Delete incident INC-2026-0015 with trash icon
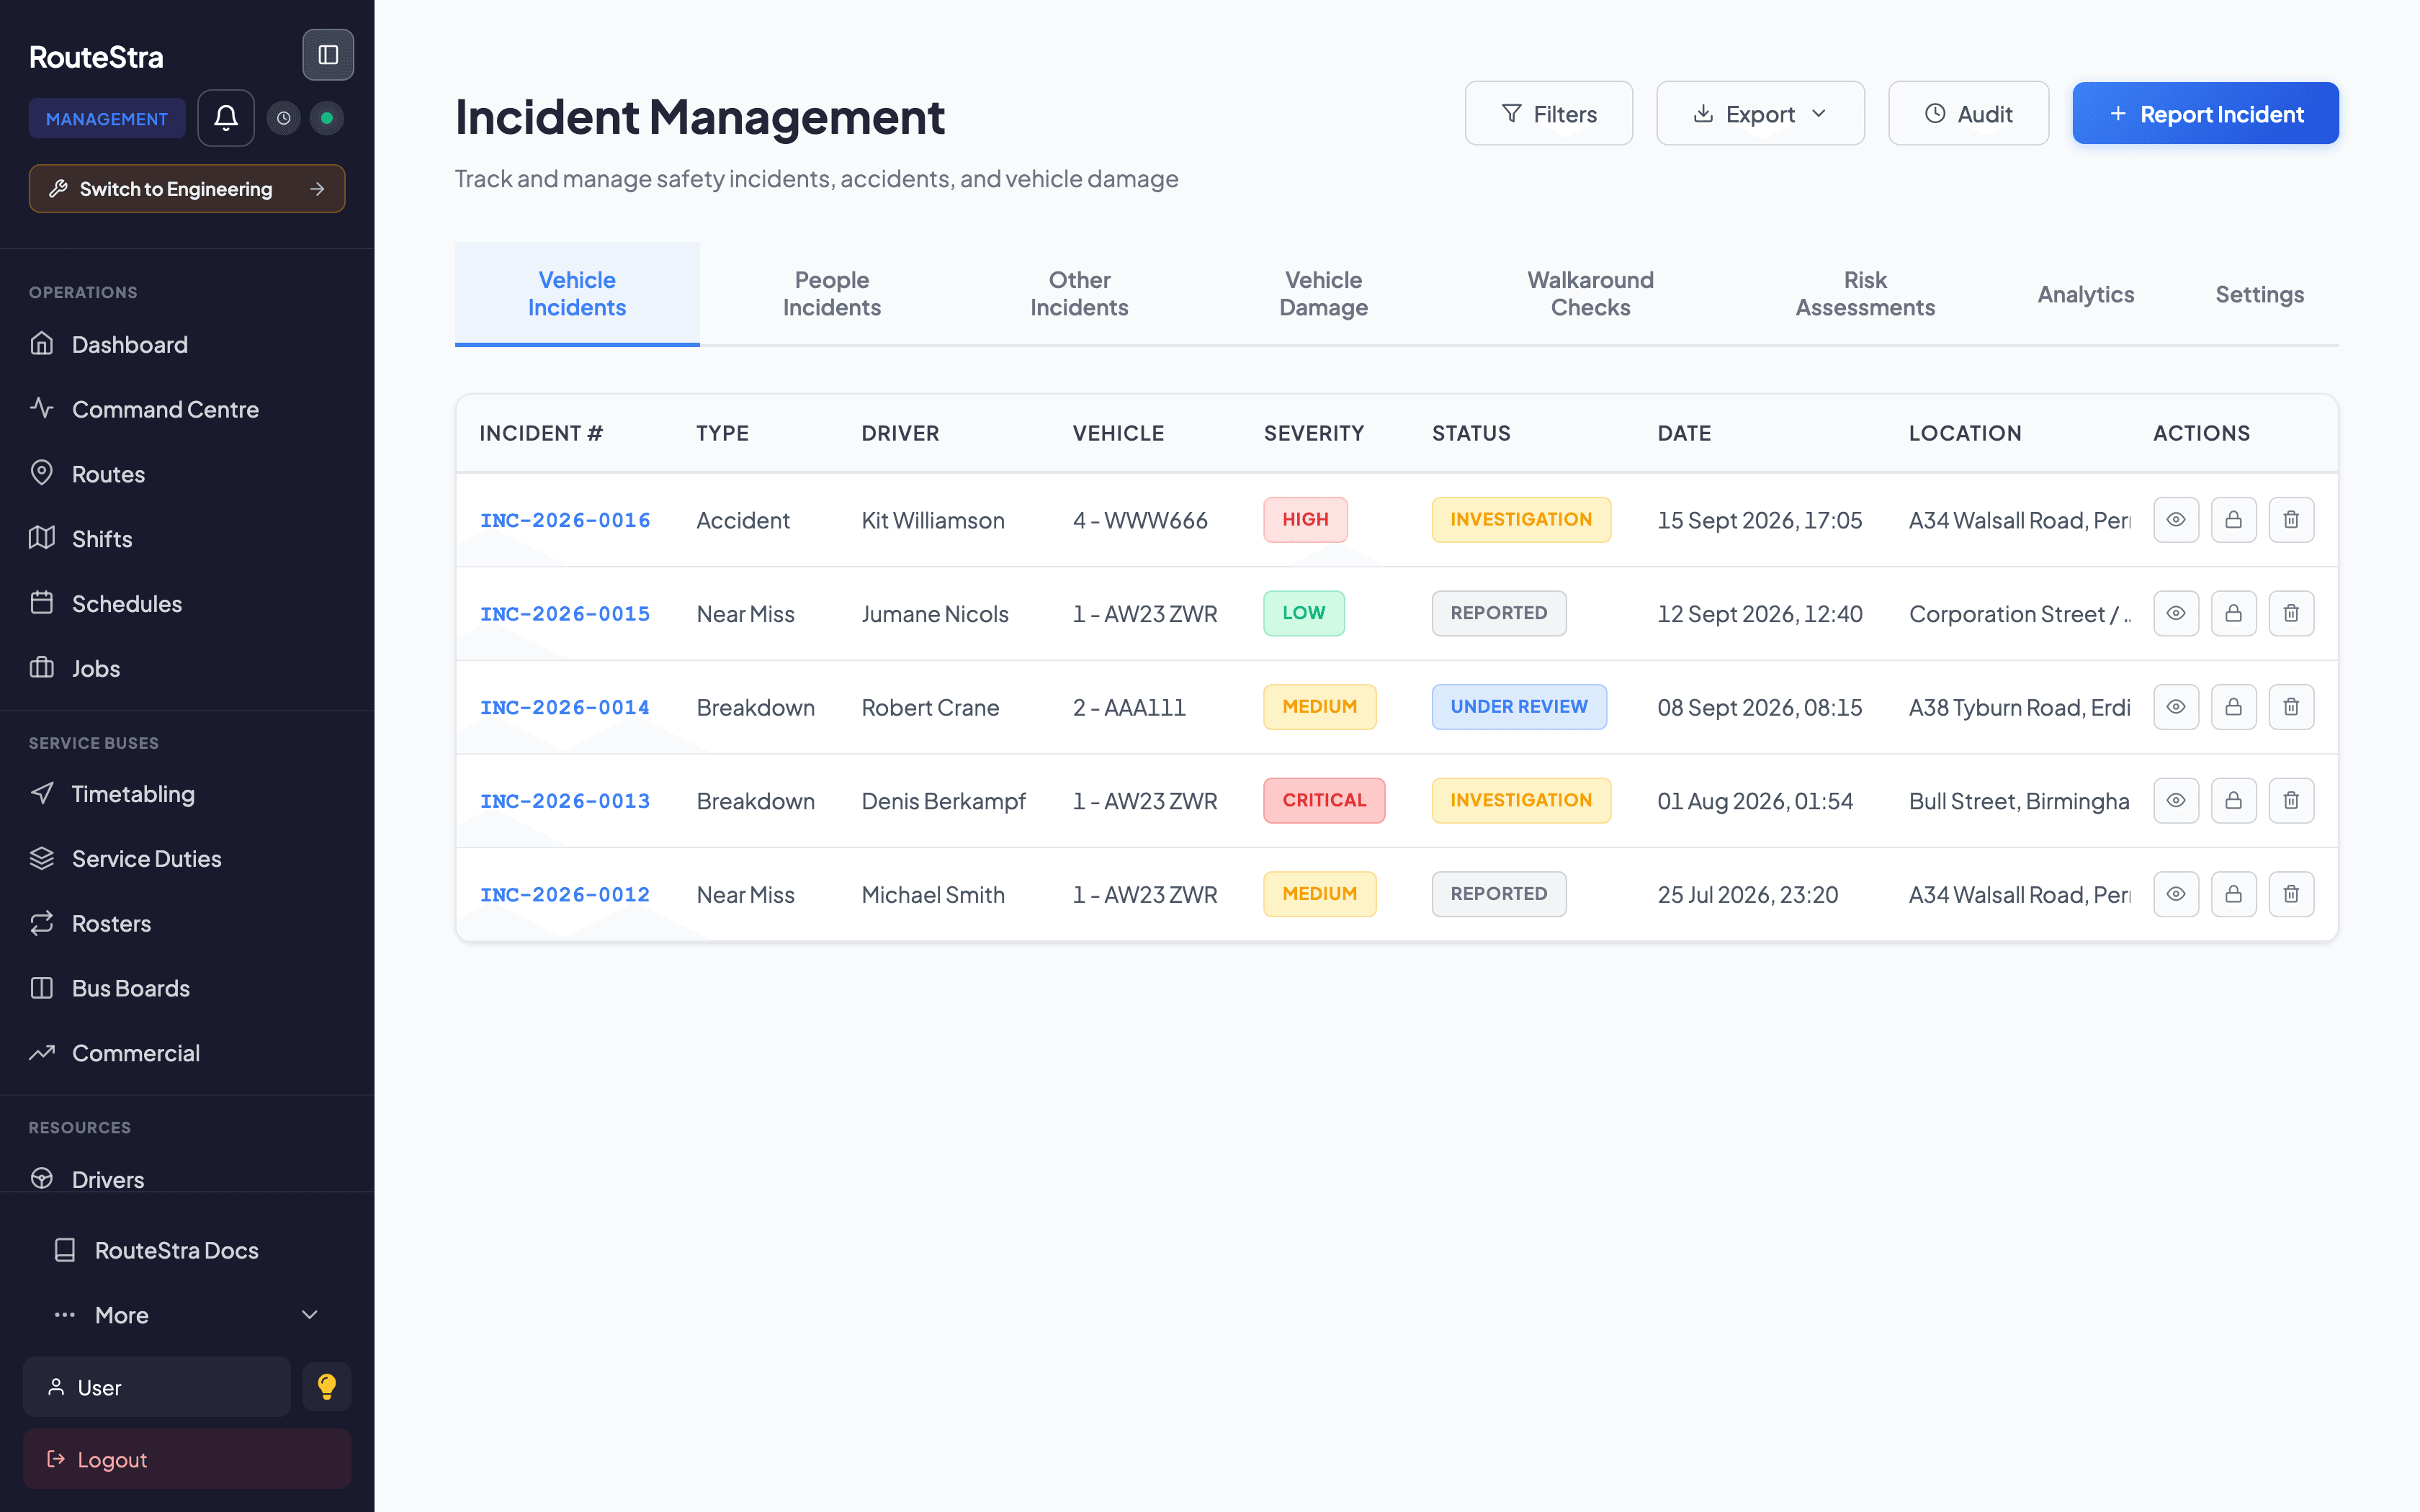Viewport: 2420px width, 1512px height. (x=2291, y=613)
